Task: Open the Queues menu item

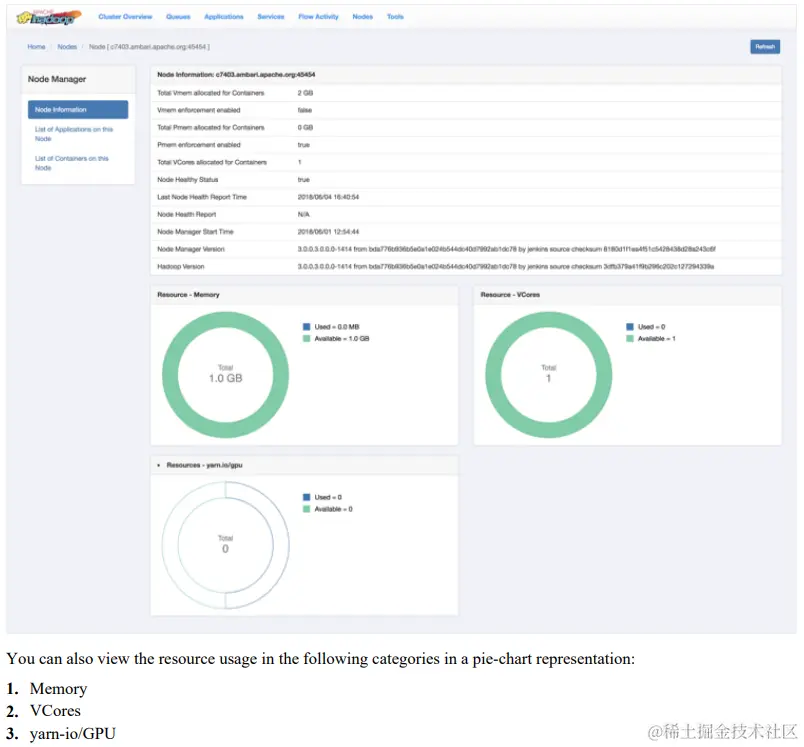Action: click(178, 17)
